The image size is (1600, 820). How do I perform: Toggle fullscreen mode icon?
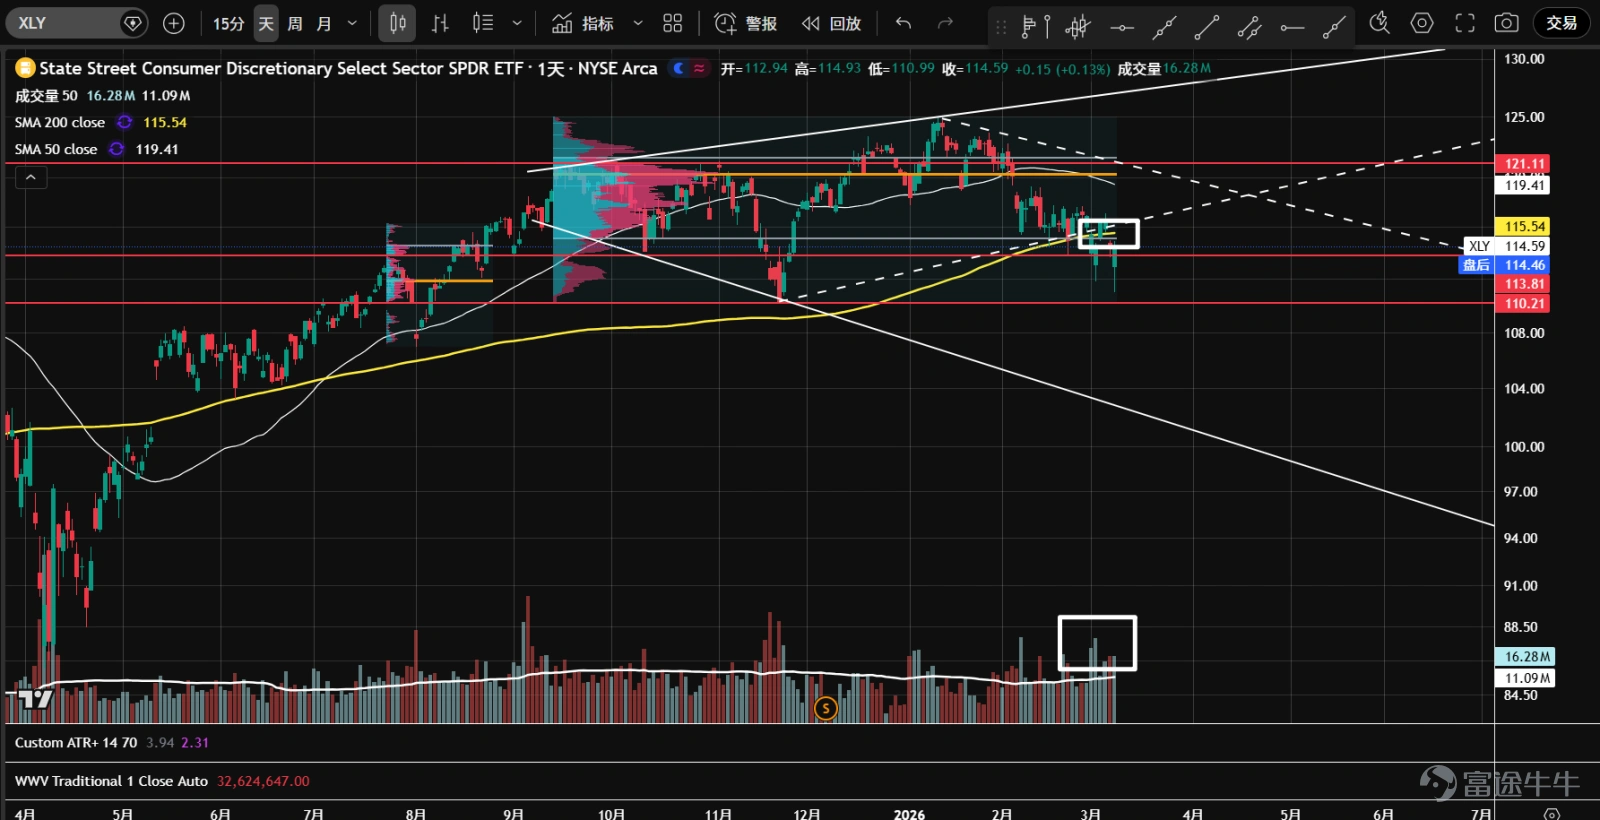point(1465,22)
